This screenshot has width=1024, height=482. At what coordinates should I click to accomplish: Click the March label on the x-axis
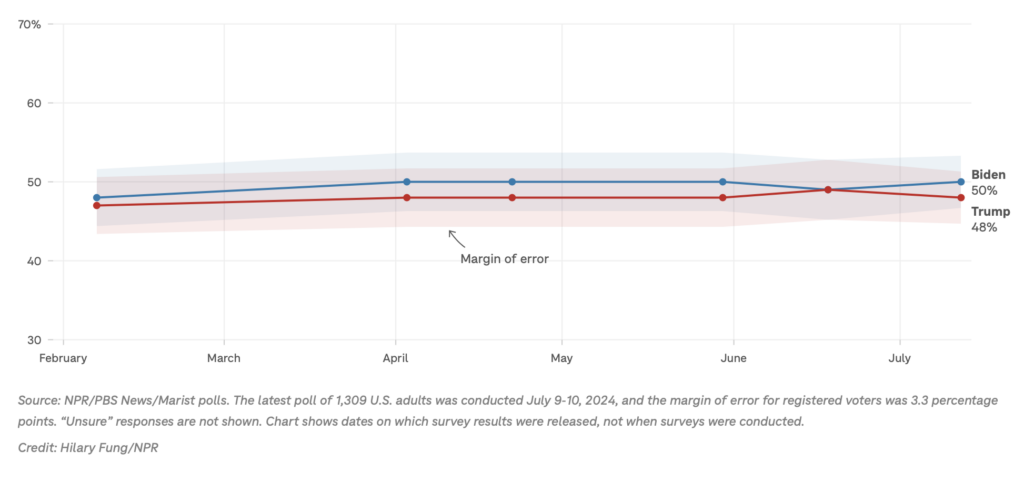(x=223, y=357)
